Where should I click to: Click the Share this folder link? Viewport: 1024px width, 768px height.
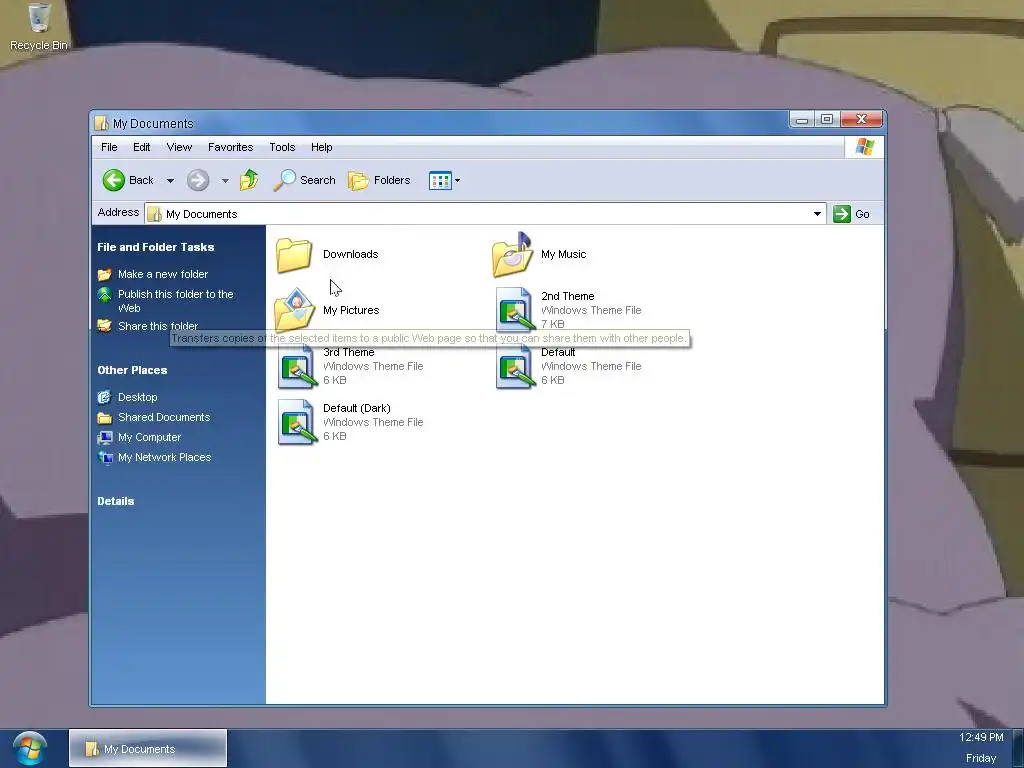pyautogui.click(x=158, y=326)
